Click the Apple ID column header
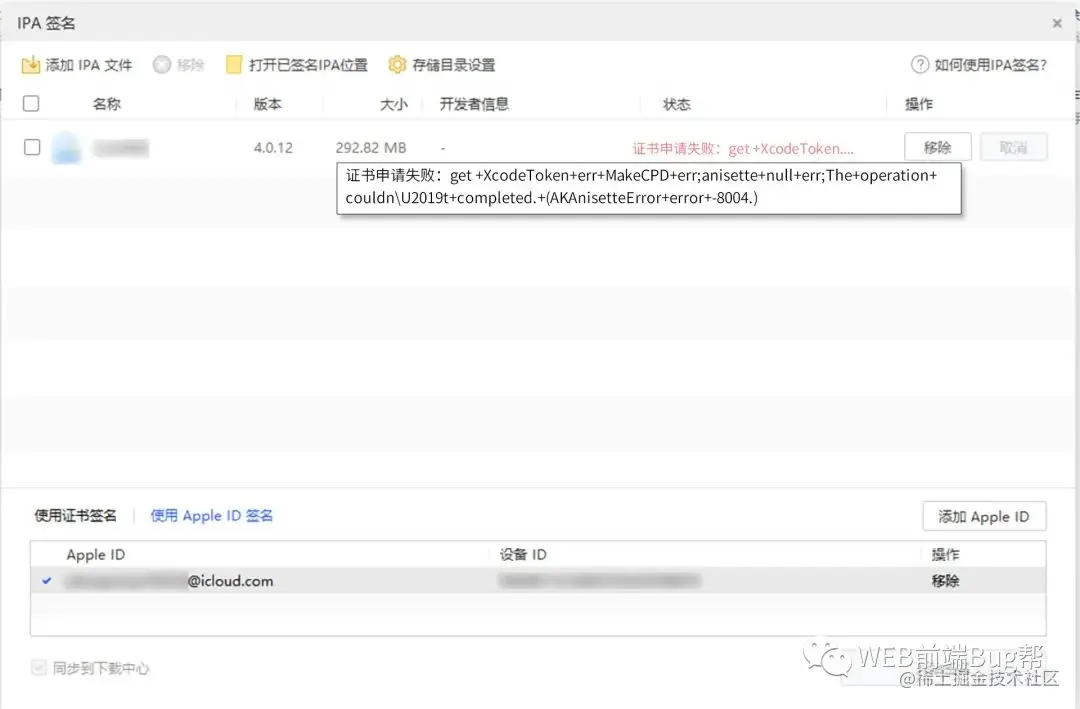The width and height of the screenshot is (1080, 709). pos(96,555)
